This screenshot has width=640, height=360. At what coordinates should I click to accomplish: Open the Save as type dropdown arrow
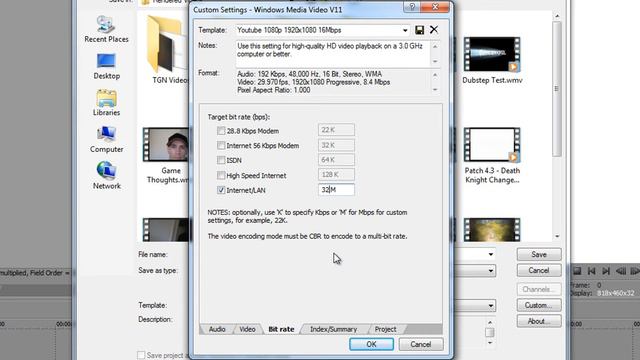[491, 271]
